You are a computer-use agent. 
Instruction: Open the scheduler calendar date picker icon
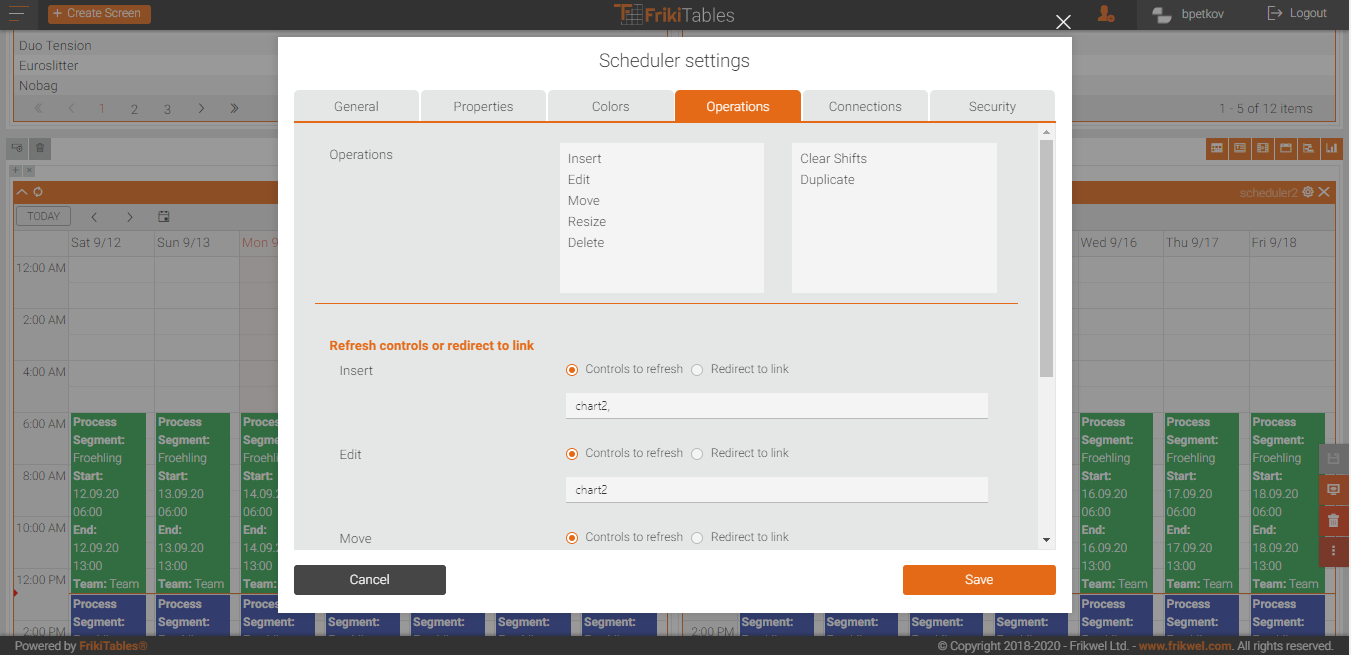(x=164, y=217)
